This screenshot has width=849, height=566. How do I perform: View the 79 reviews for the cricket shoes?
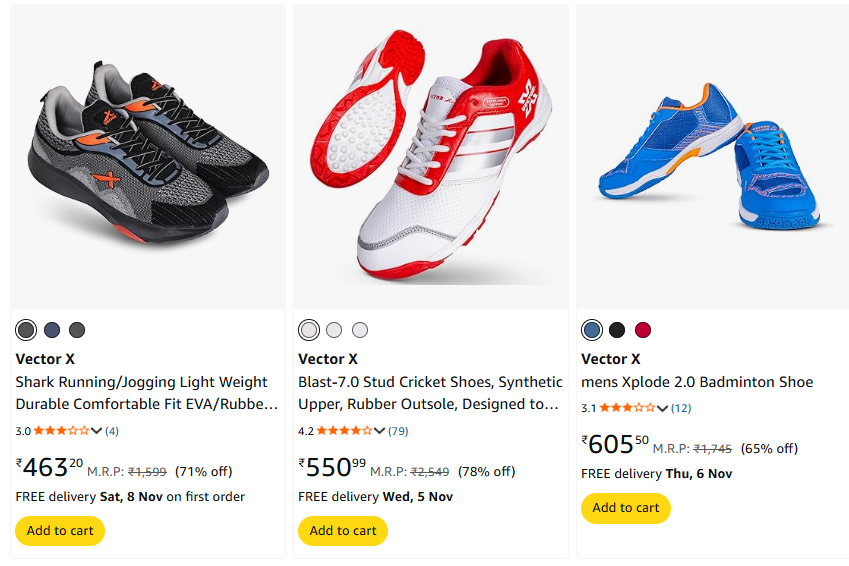pyautogui.click(x=398, y=431)
